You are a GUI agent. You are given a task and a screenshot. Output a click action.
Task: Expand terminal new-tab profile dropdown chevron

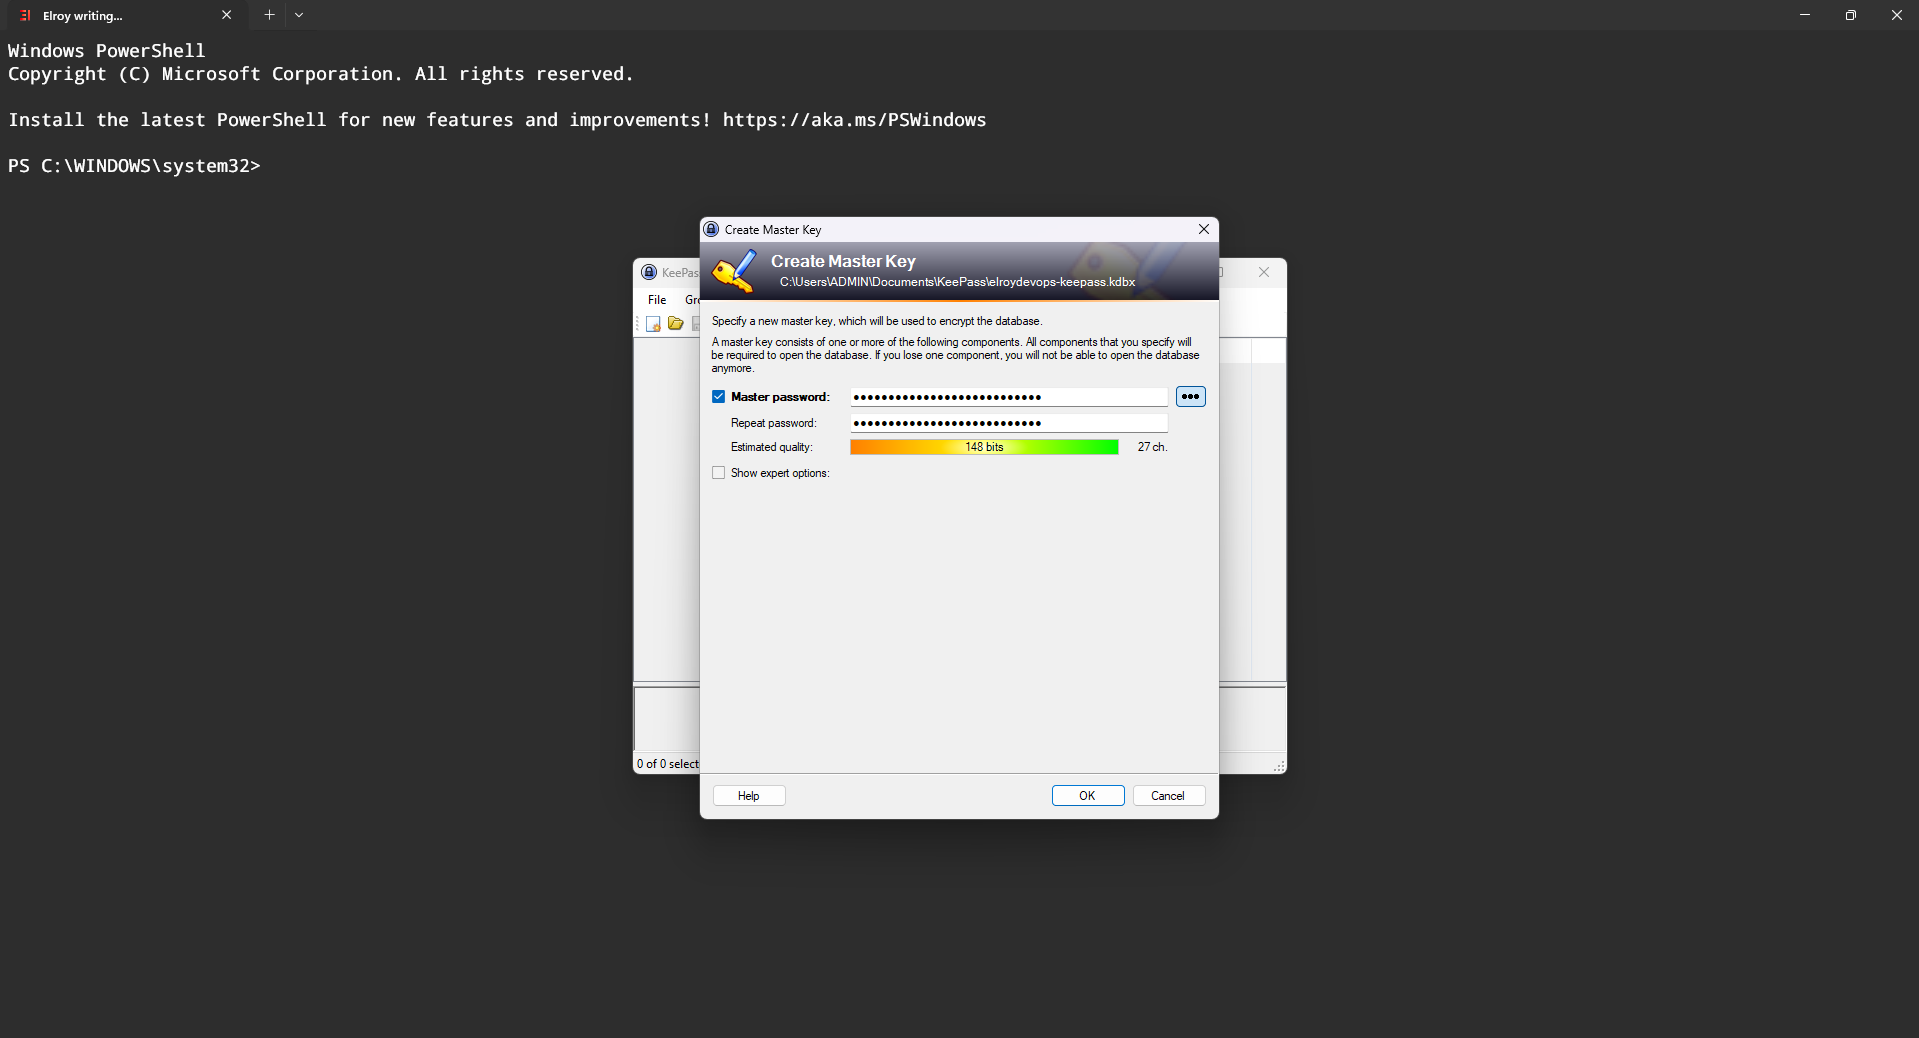tap(299, 15)
